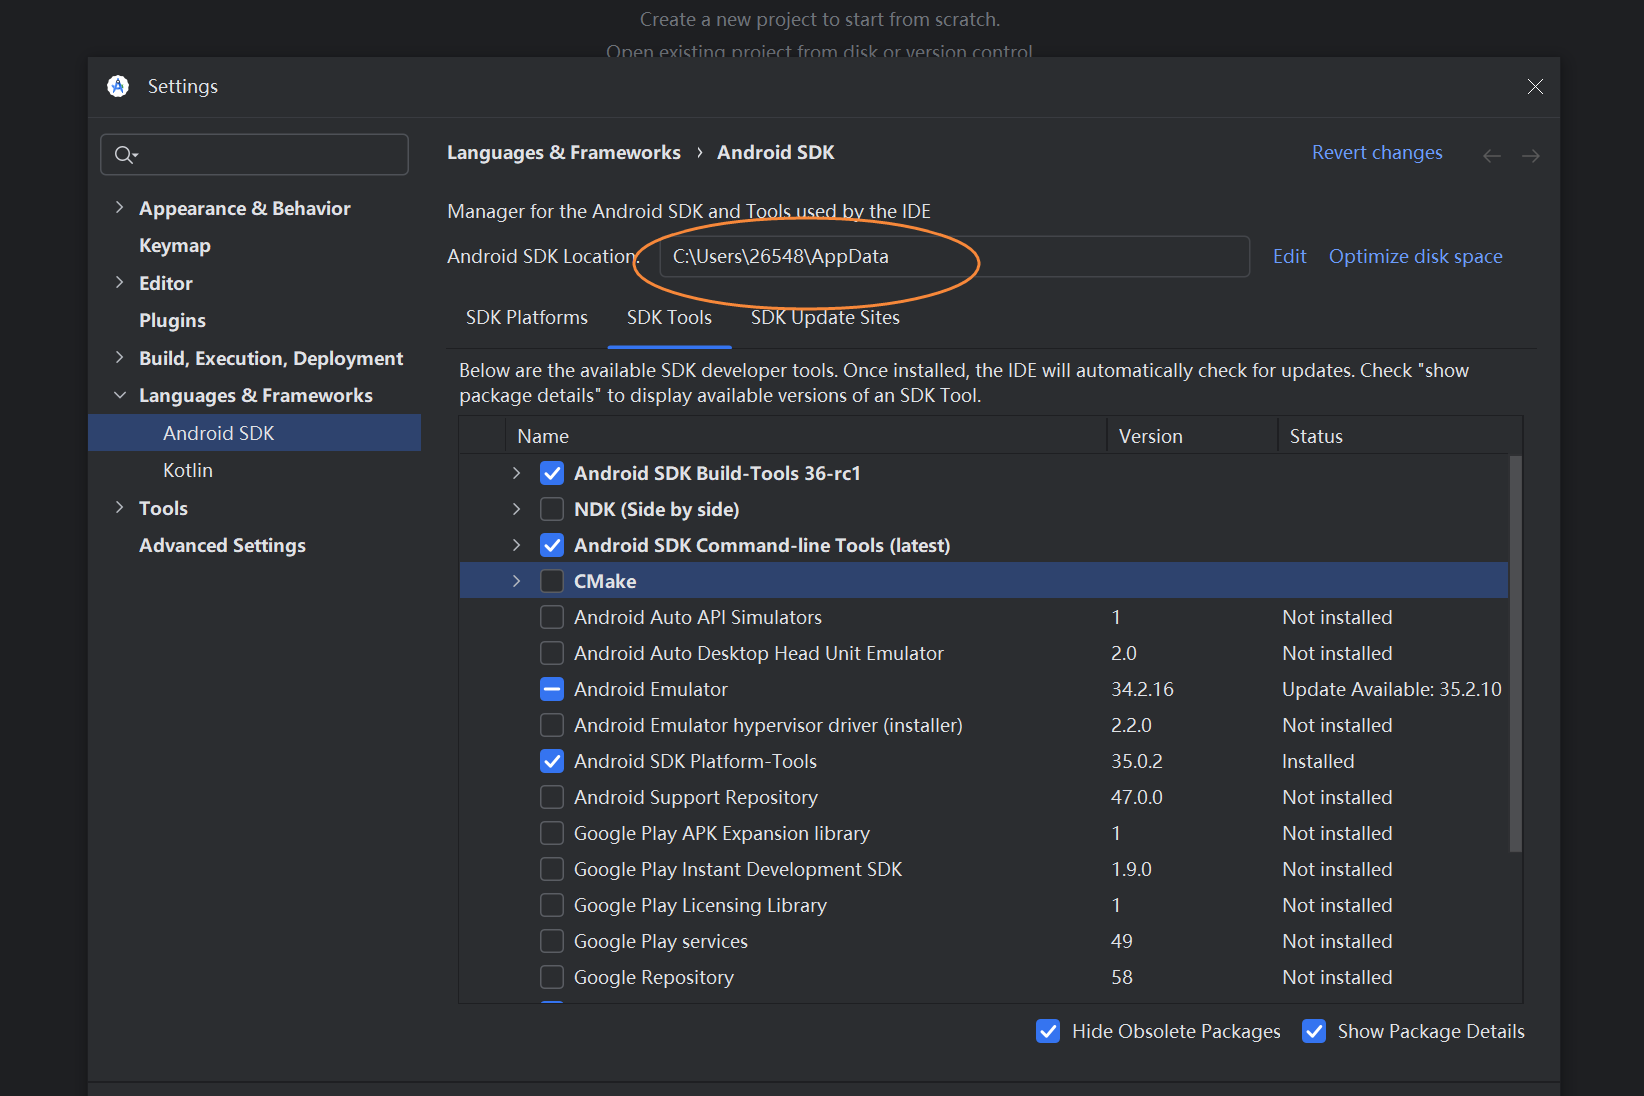This screenshot has width=1644, height=1096.
Task: Go back with the left arrow icon
Action: [x=1491, y=155]
